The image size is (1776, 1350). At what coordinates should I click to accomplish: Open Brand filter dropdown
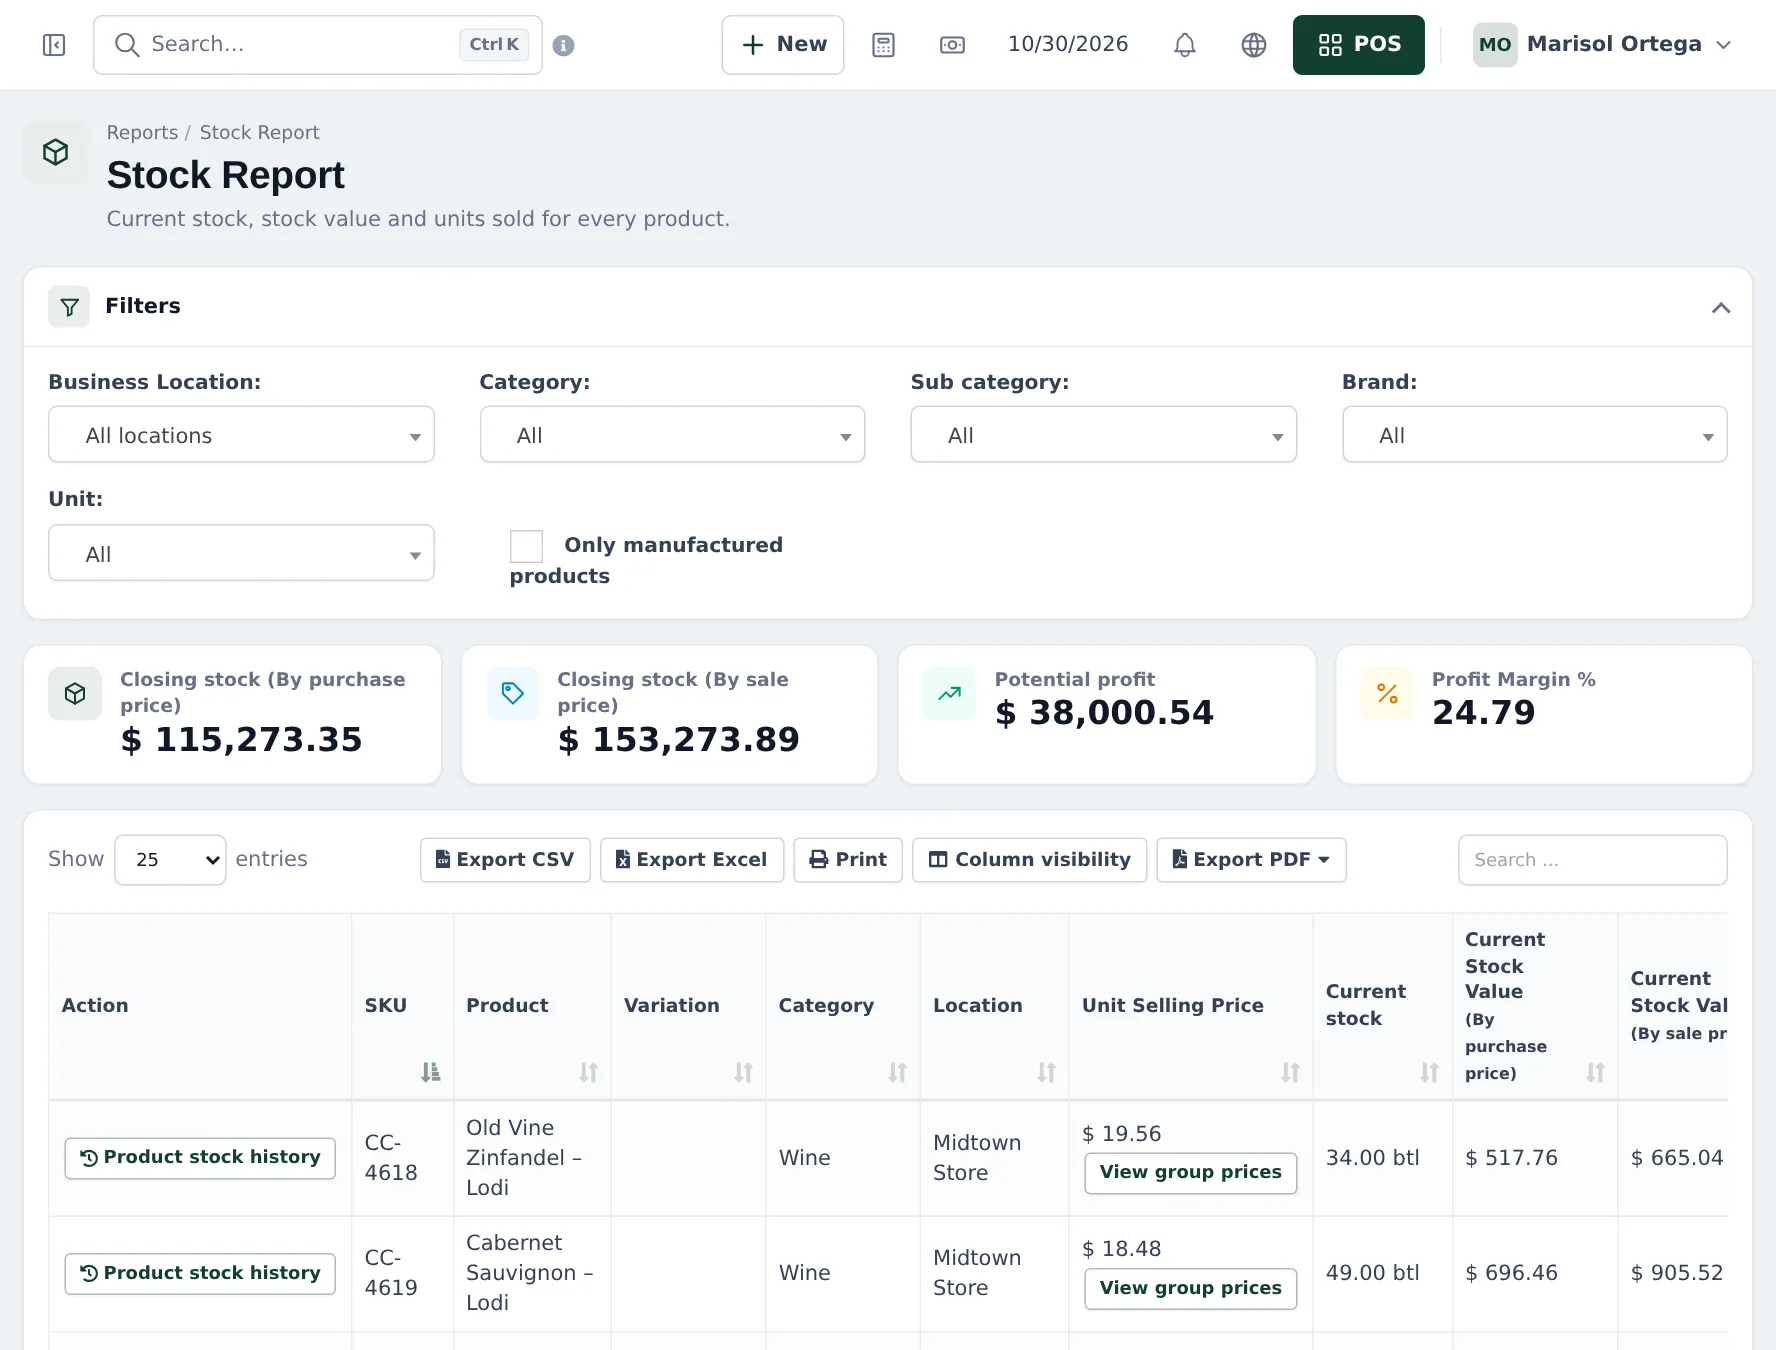(x=1534, y=434)
